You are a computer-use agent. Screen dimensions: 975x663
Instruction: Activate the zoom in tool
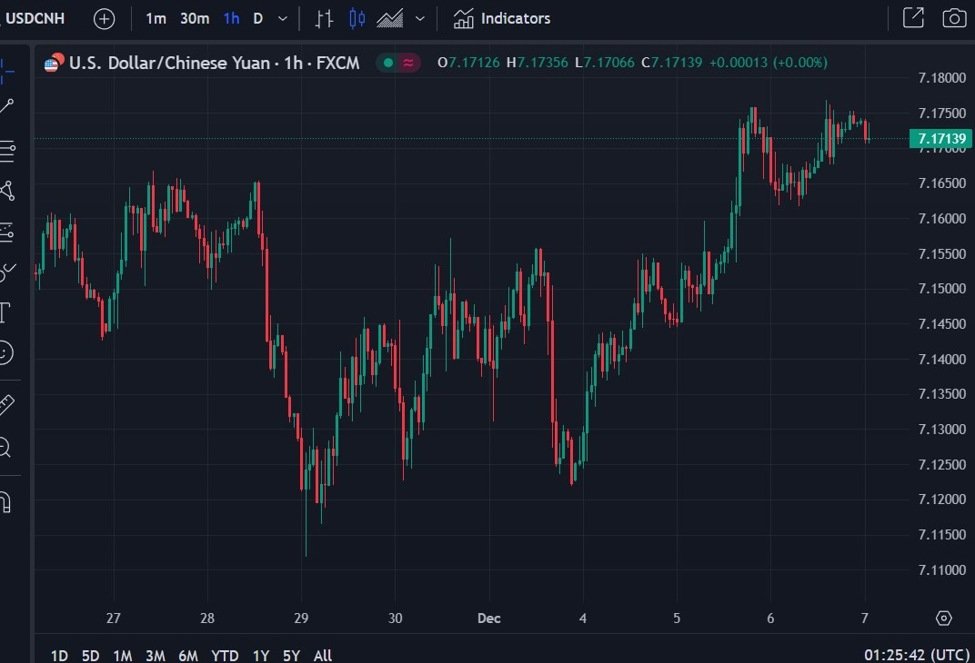[x=6, y=447]
